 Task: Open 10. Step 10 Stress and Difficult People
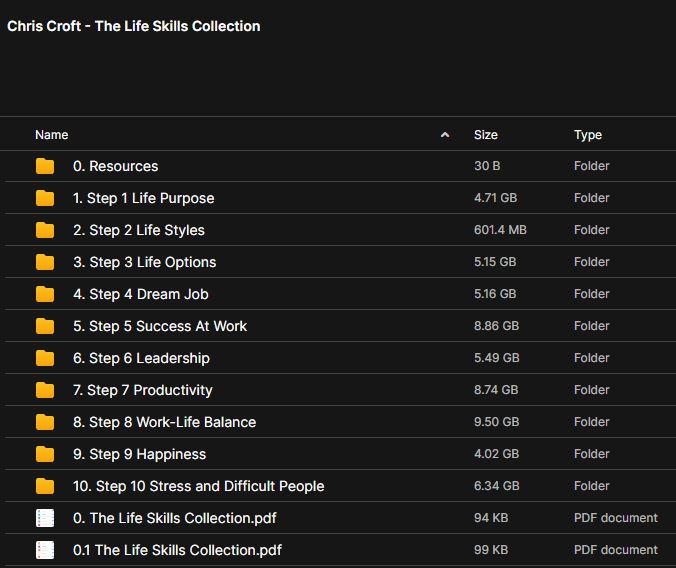[198, 486]
